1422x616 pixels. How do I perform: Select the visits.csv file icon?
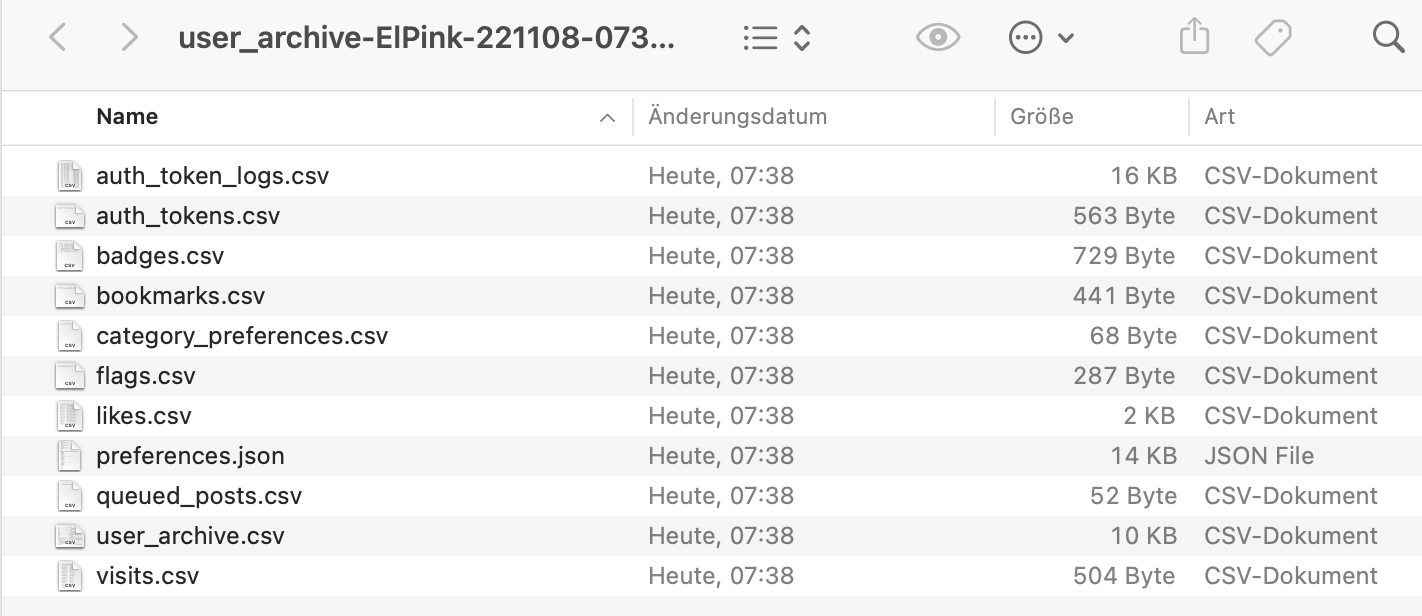coord(69,576)
